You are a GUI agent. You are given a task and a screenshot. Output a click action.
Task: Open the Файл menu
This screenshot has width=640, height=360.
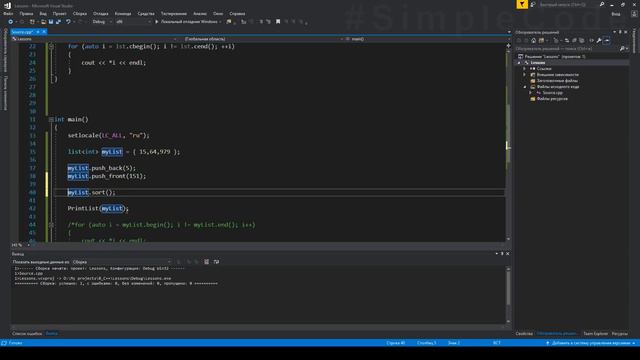pyautogui.click(x=8, y=13)
